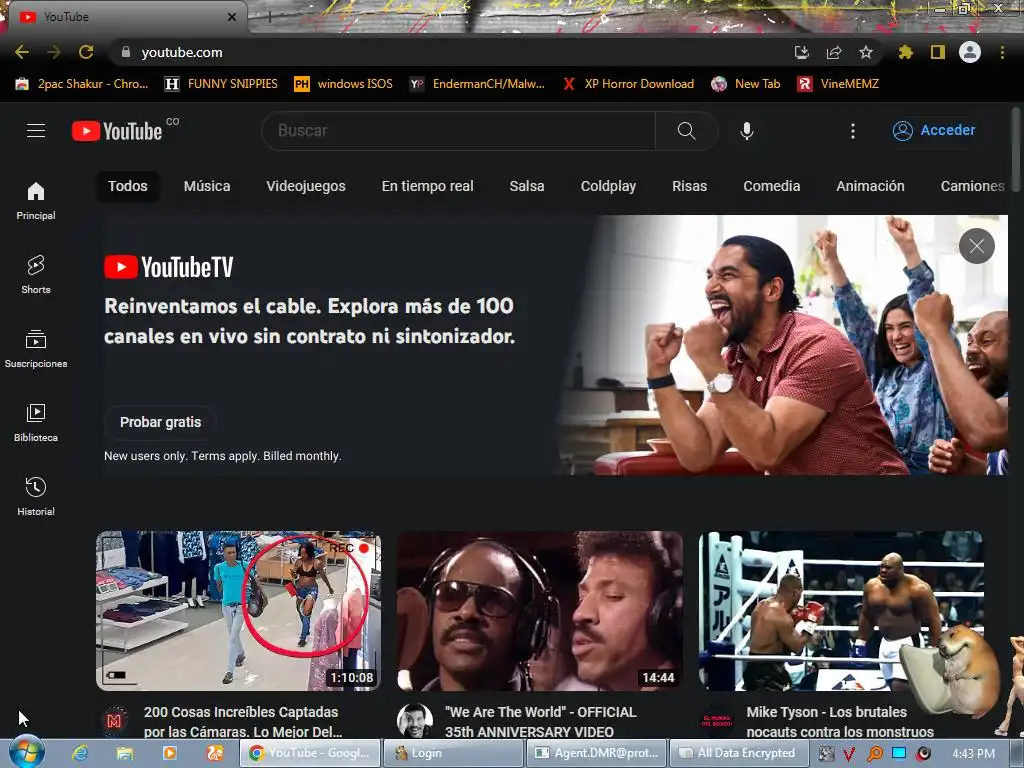Open Historial from sidebar

tap(36, 496)
